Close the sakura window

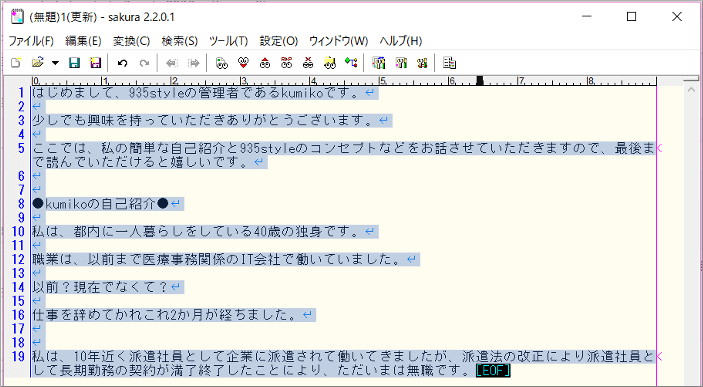pos(677,17)
